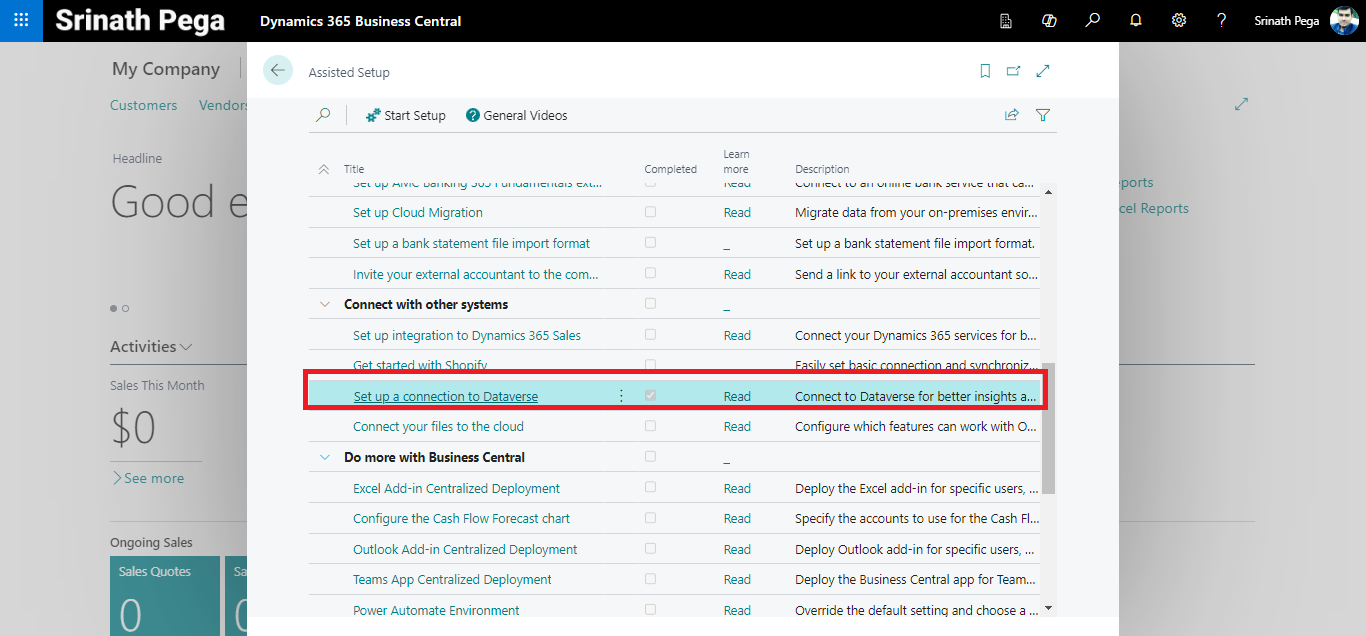1366x636 pixels.
Task: Open the settings gear in top bar
Action: coord(1179,20)
